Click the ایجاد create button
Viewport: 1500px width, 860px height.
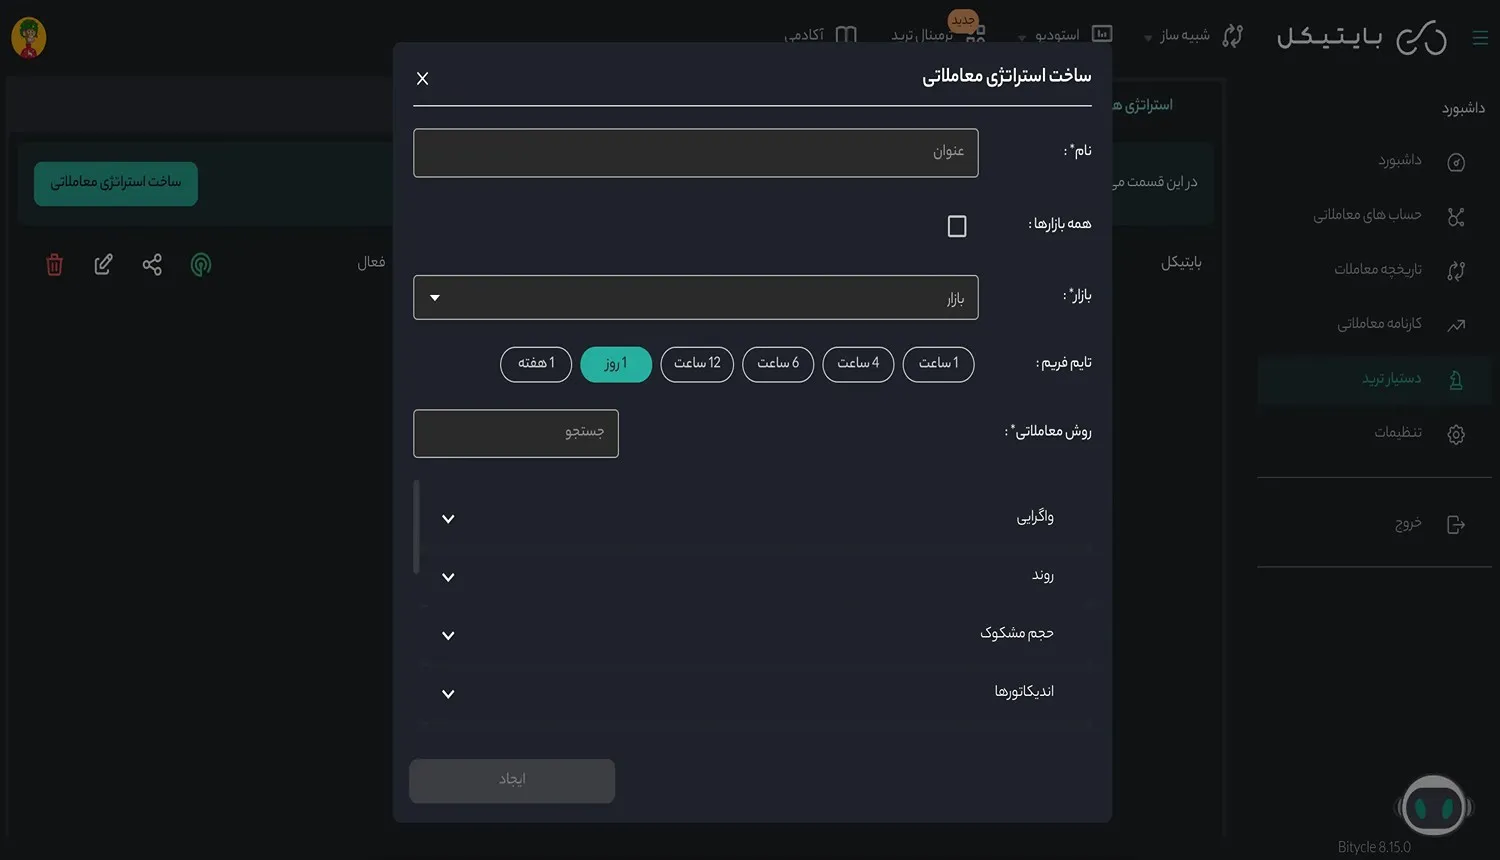512,780
